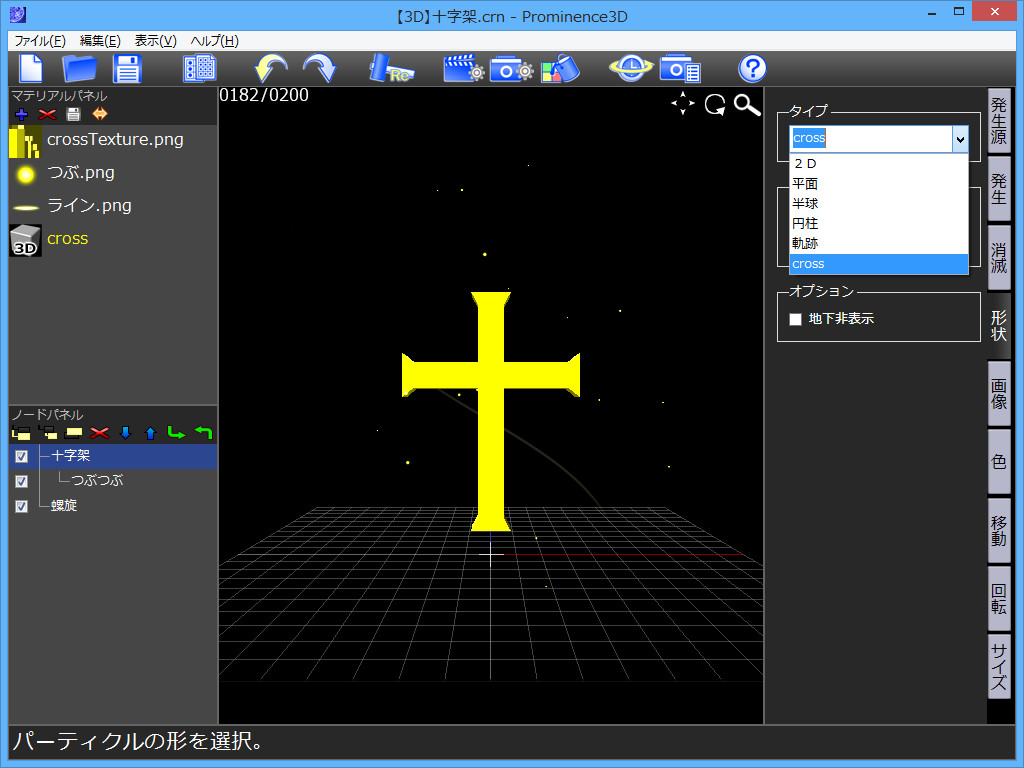Select the cross 3D material
The height and width of the screenshot is (768, 1024).
click(x=113, y=240)
